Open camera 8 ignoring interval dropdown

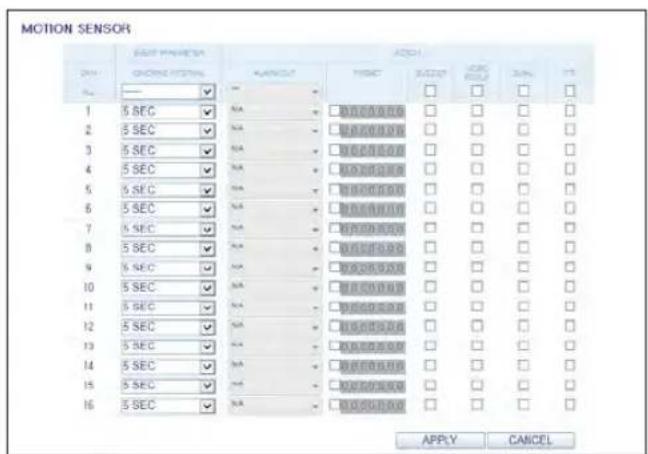pyautogui.click(x=168, y=249)
